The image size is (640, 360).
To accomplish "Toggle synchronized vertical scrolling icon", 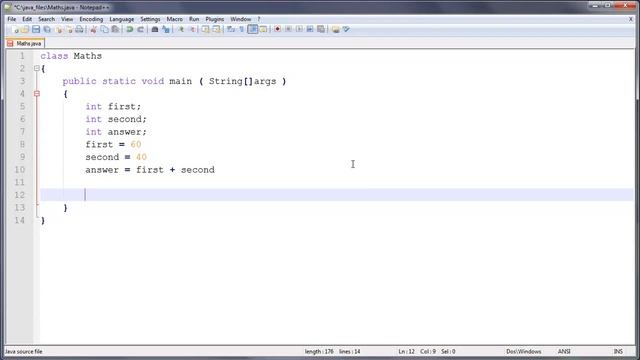I will coord(205,29).
